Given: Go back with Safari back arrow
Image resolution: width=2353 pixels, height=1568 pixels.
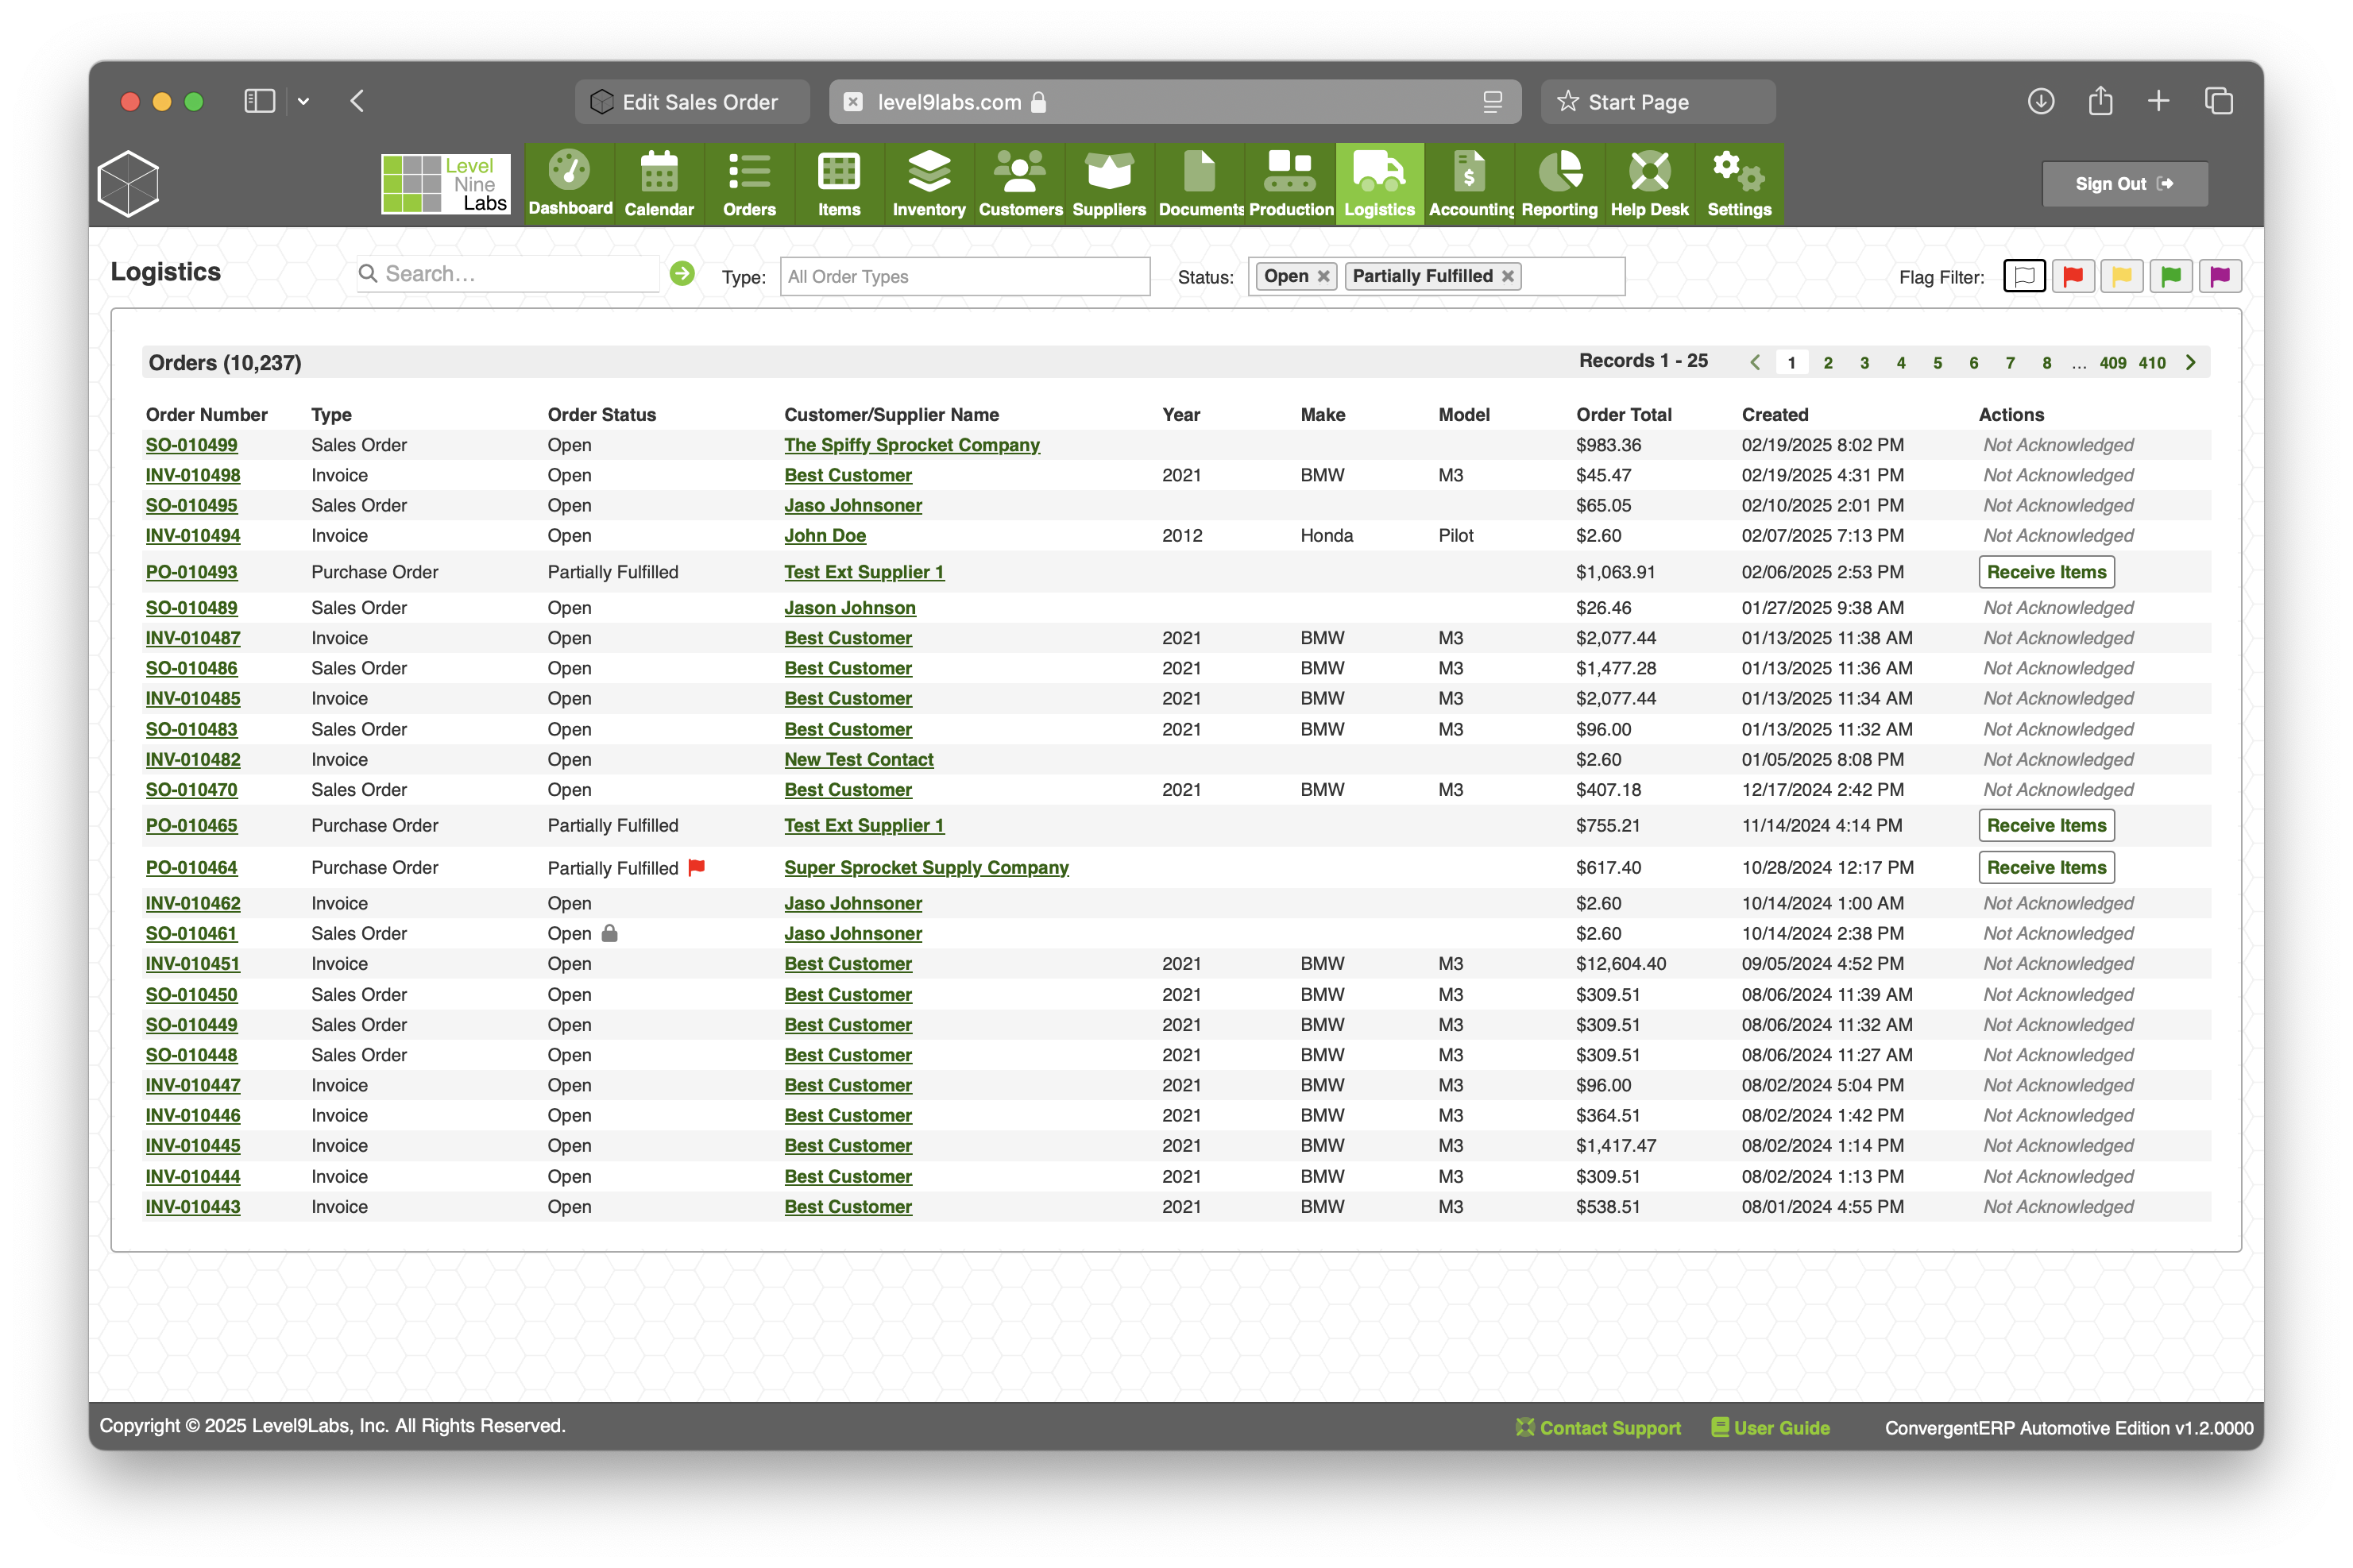Looking at the screenshot, I should pos(357,101).
